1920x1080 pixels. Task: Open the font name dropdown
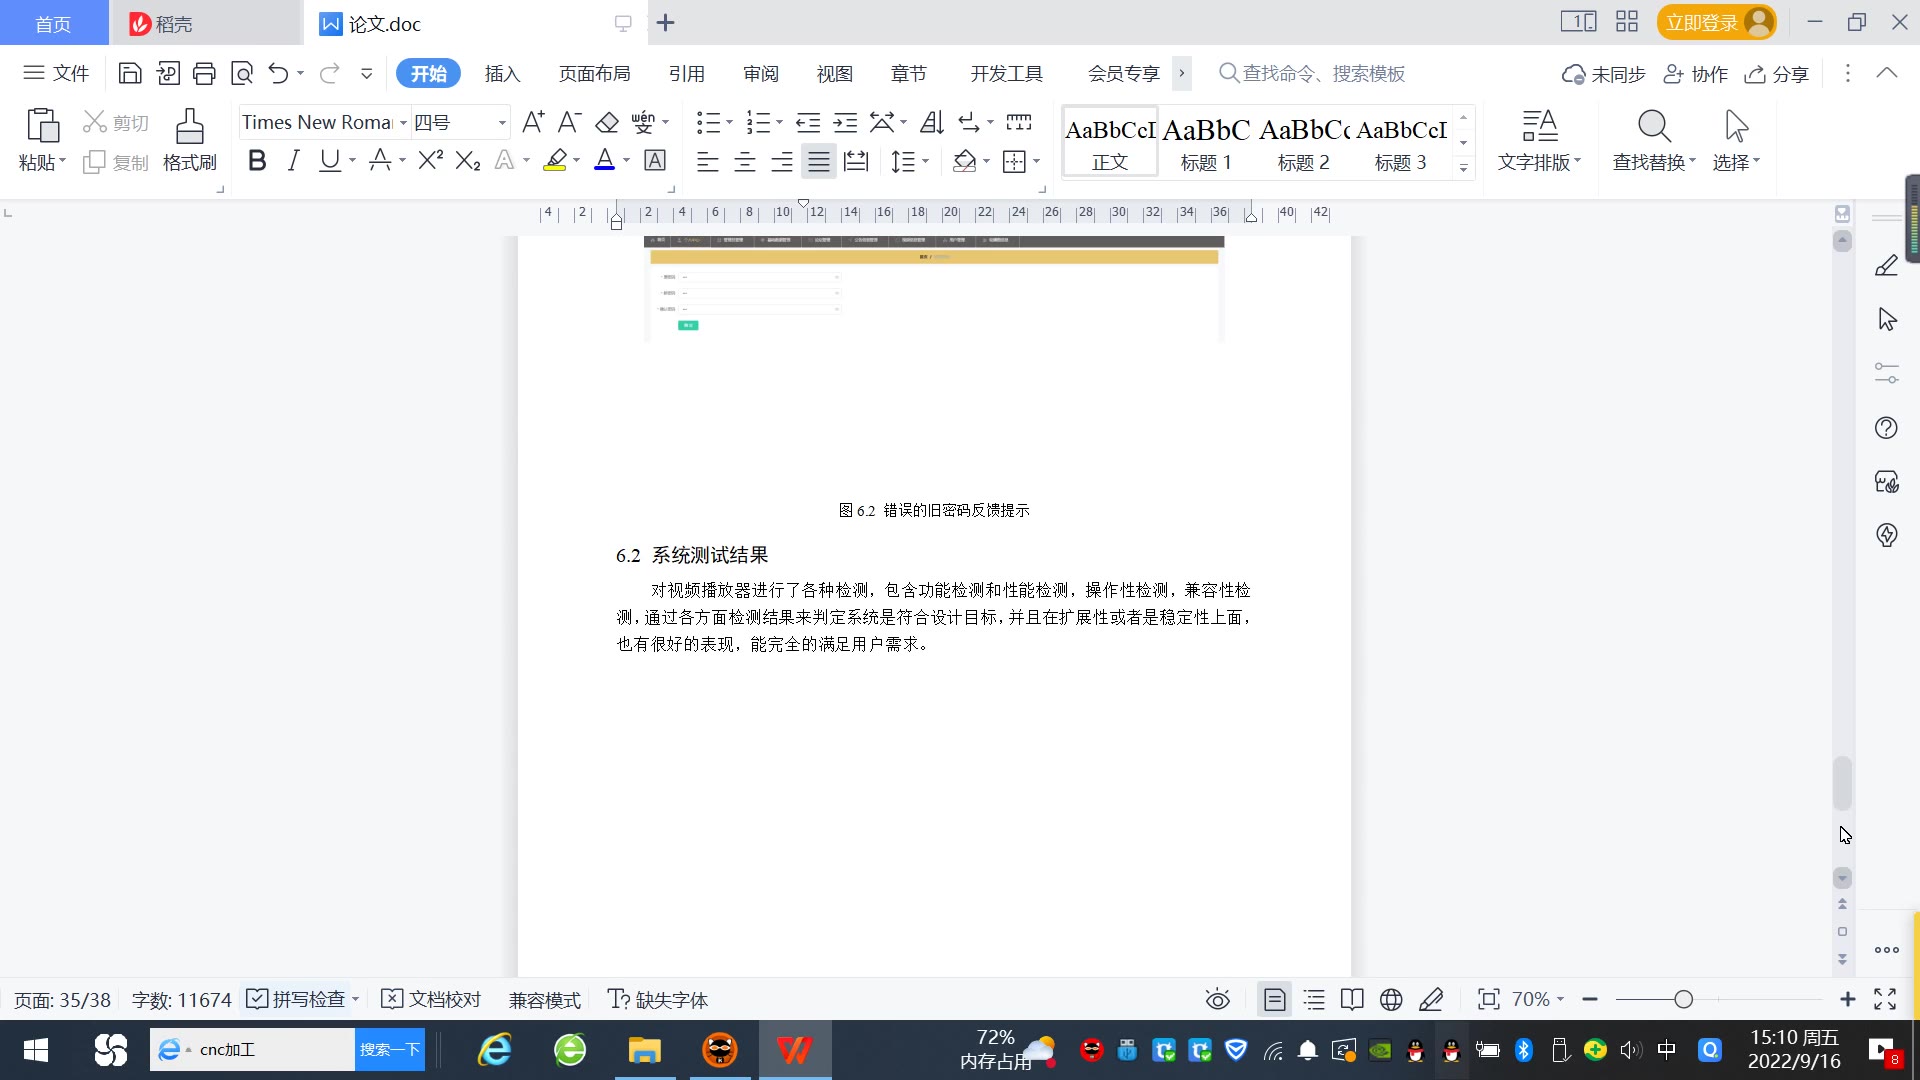pyautogui.click(x=403, y=123)
